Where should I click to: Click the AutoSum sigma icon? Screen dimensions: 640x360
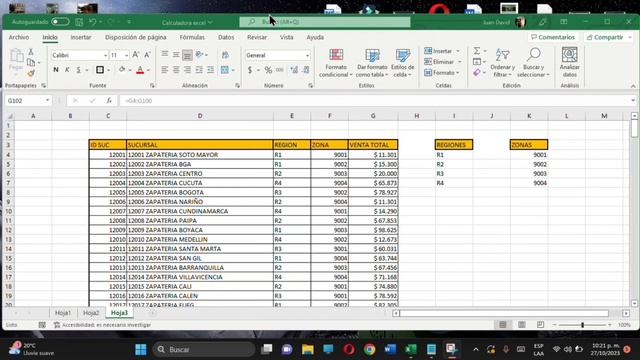pyautogui.click(x=477, y=51)
